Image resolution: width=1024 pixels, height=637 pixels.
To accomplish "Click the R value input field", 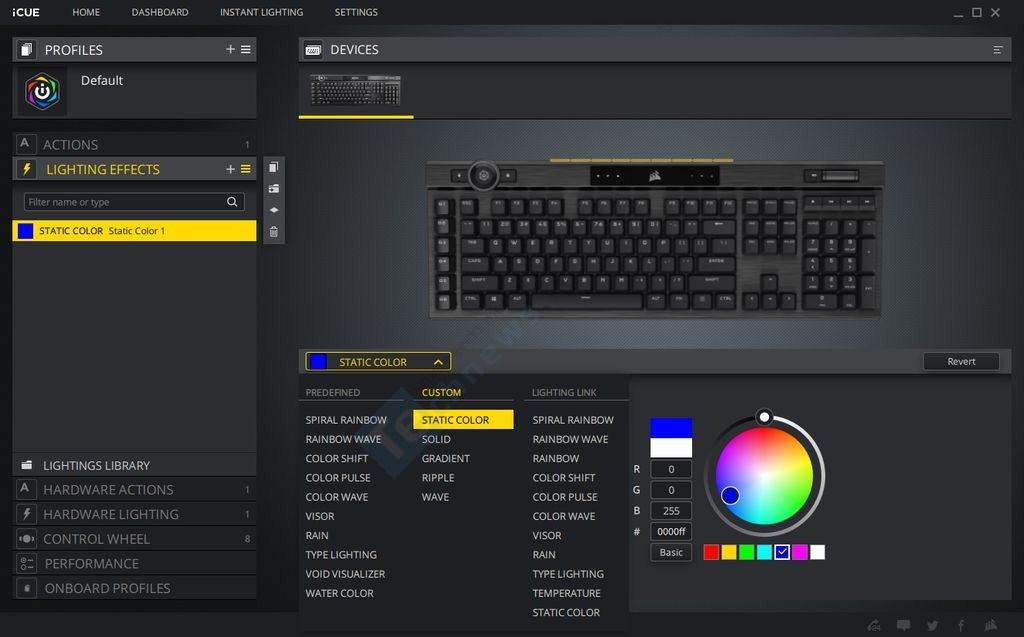I will pyautogui.click(x=671, y=469).
